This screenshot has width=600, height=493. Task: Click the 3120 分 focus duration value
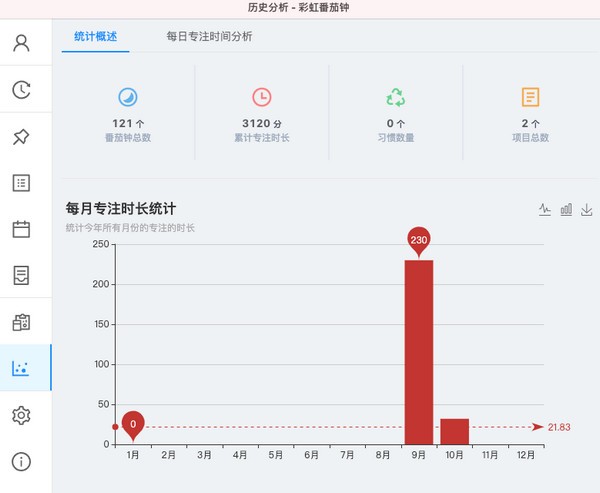click(262, 124)
